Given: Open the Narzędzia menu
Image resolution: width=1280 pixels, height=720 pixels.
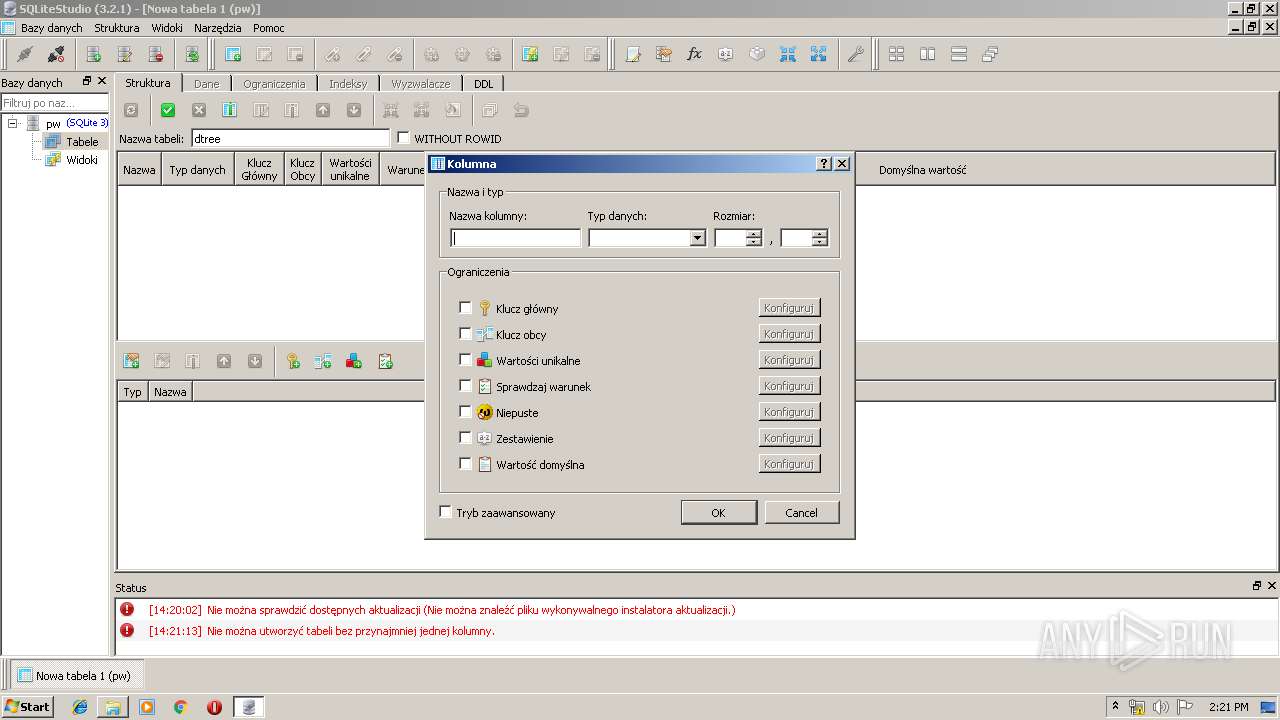Looking at the screenshot, I should 218,28.
